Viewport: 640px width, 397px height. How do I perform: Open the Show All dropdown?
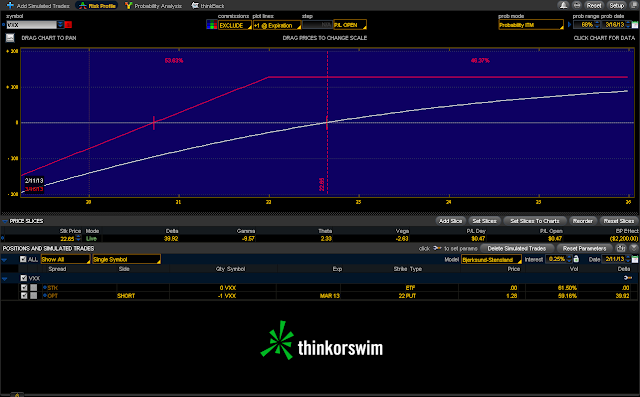point(65,259)
